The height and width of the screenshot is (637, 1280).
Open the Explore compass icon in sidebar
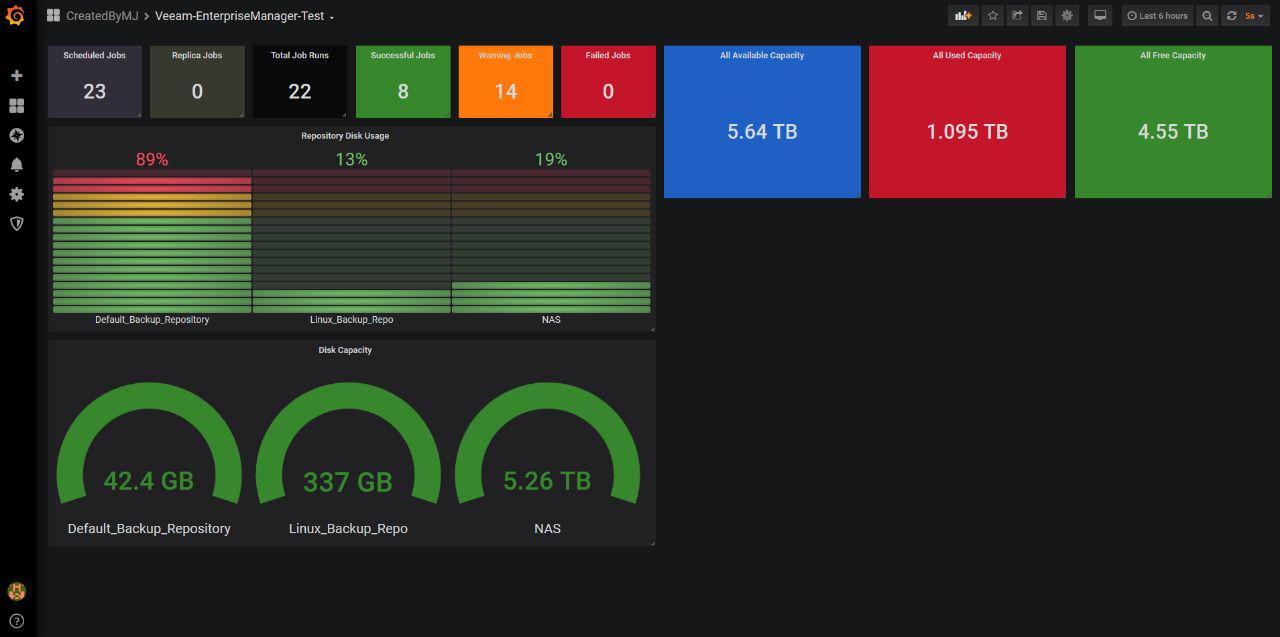16,135
